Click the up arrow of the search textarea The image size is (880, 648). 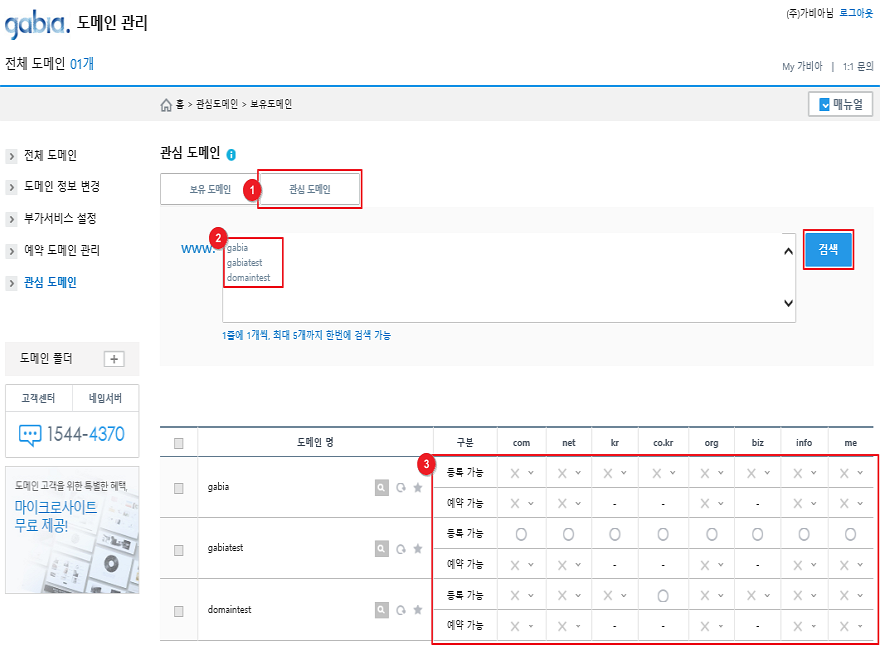pyautogui.click(x=788, y=251)
